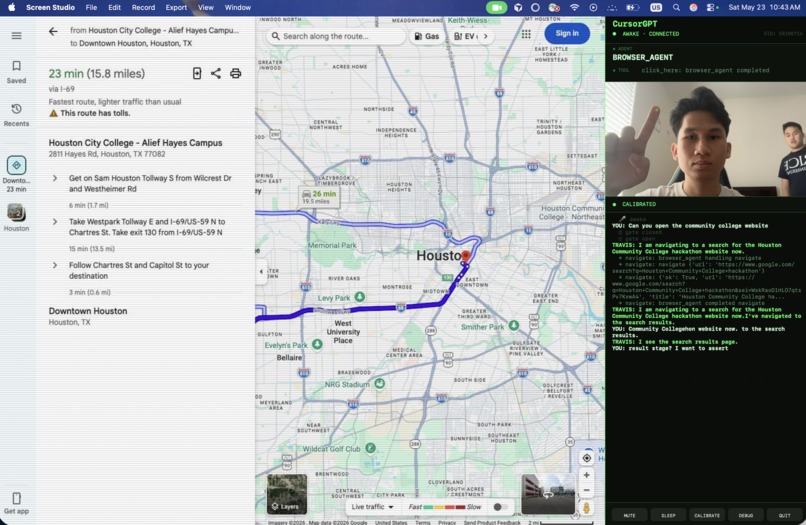This screenshot has width=806, height=525.
Task: Open the Window menu
Action: click(237, 7)
